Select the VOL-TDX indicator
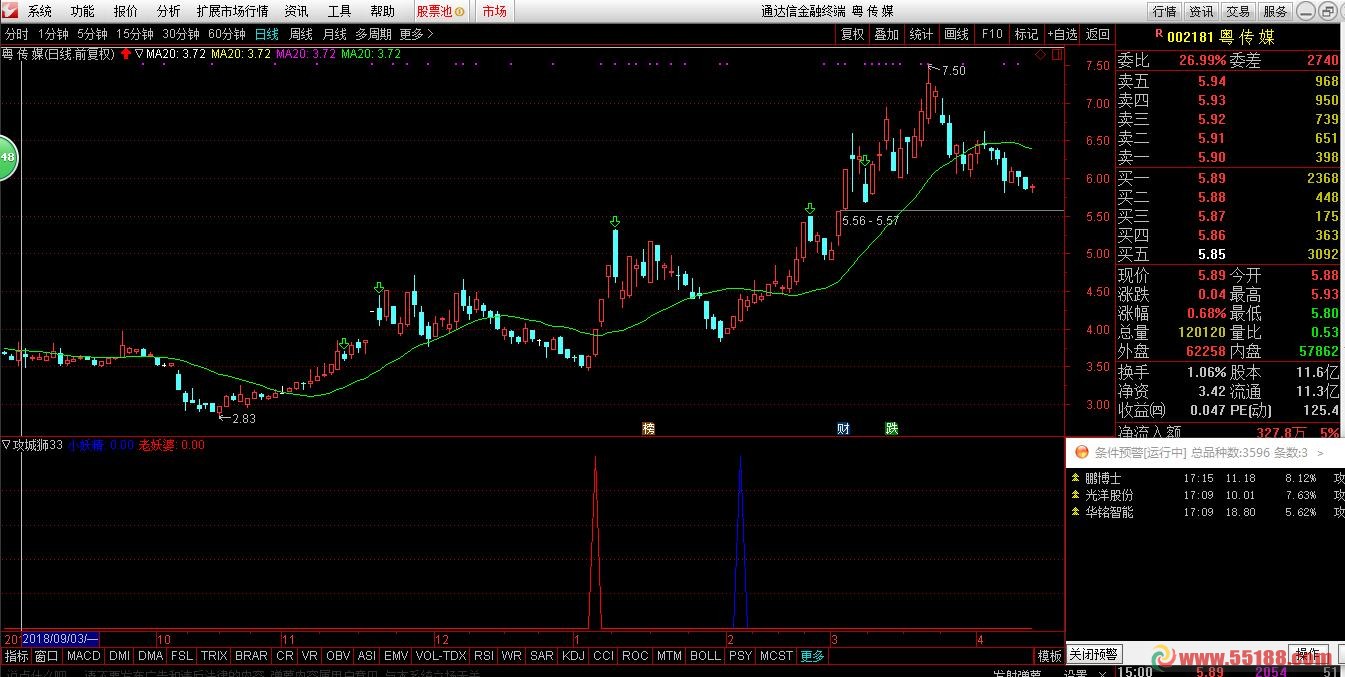The width and height of the screenshot is (1345, 677). tap(440, 656)
